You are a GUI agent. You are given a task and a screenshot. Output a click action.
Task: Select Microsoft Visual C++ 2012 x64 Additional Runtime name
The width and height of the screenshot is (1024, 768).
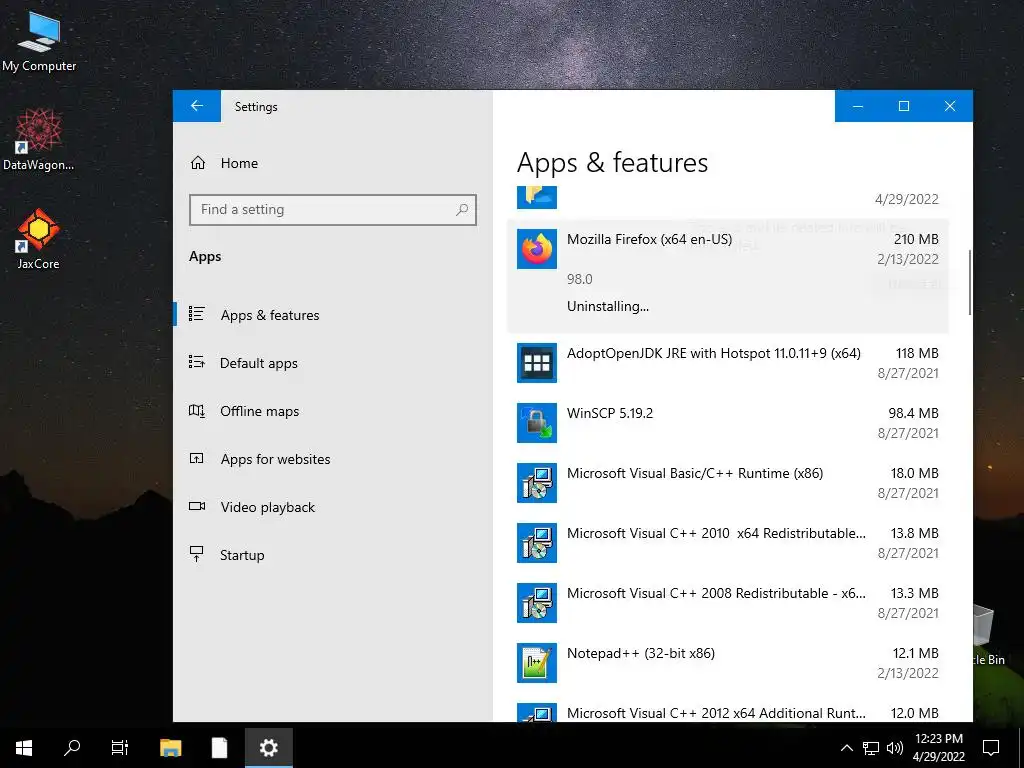[x=716, y=713]
